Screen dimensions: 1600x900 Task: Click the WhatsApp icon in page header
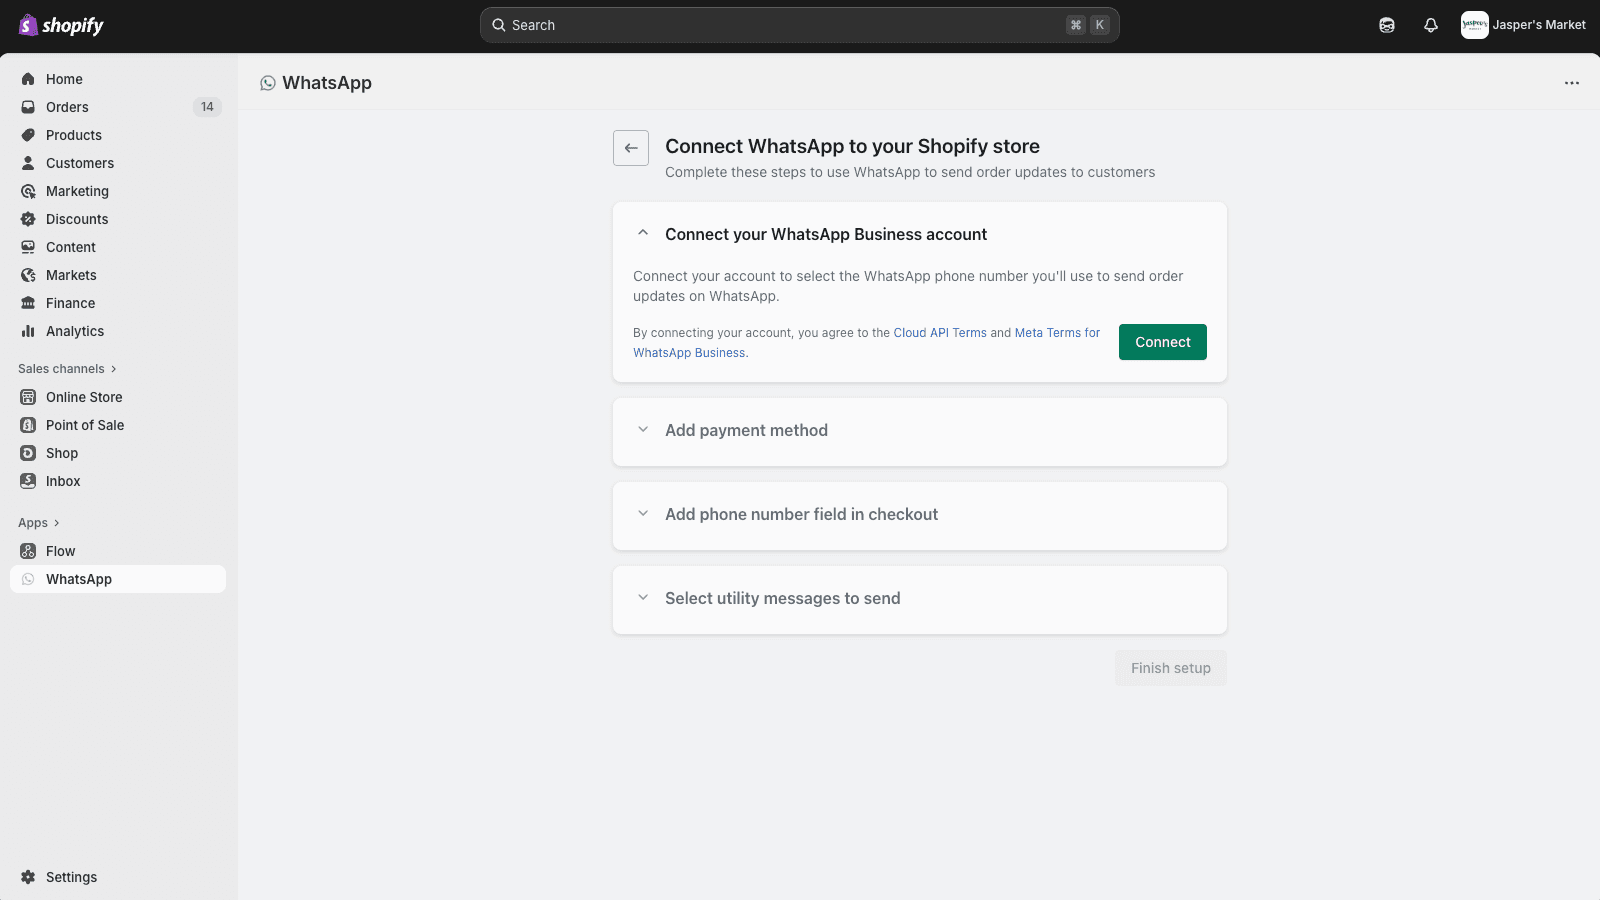click(268, 83)
